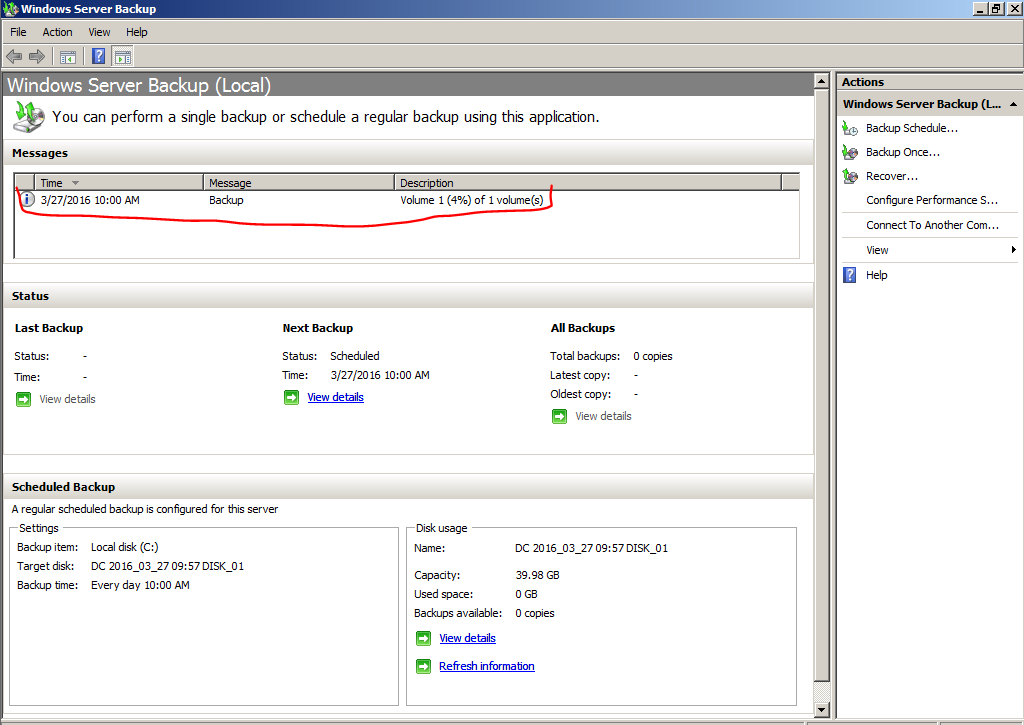Click the 0 GB used space value

tap(526, 594)
